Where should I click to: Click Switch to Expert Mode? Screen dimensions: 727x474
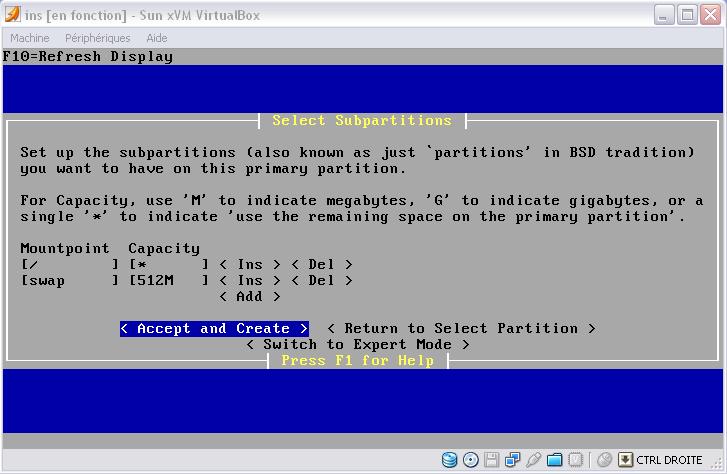358,345
